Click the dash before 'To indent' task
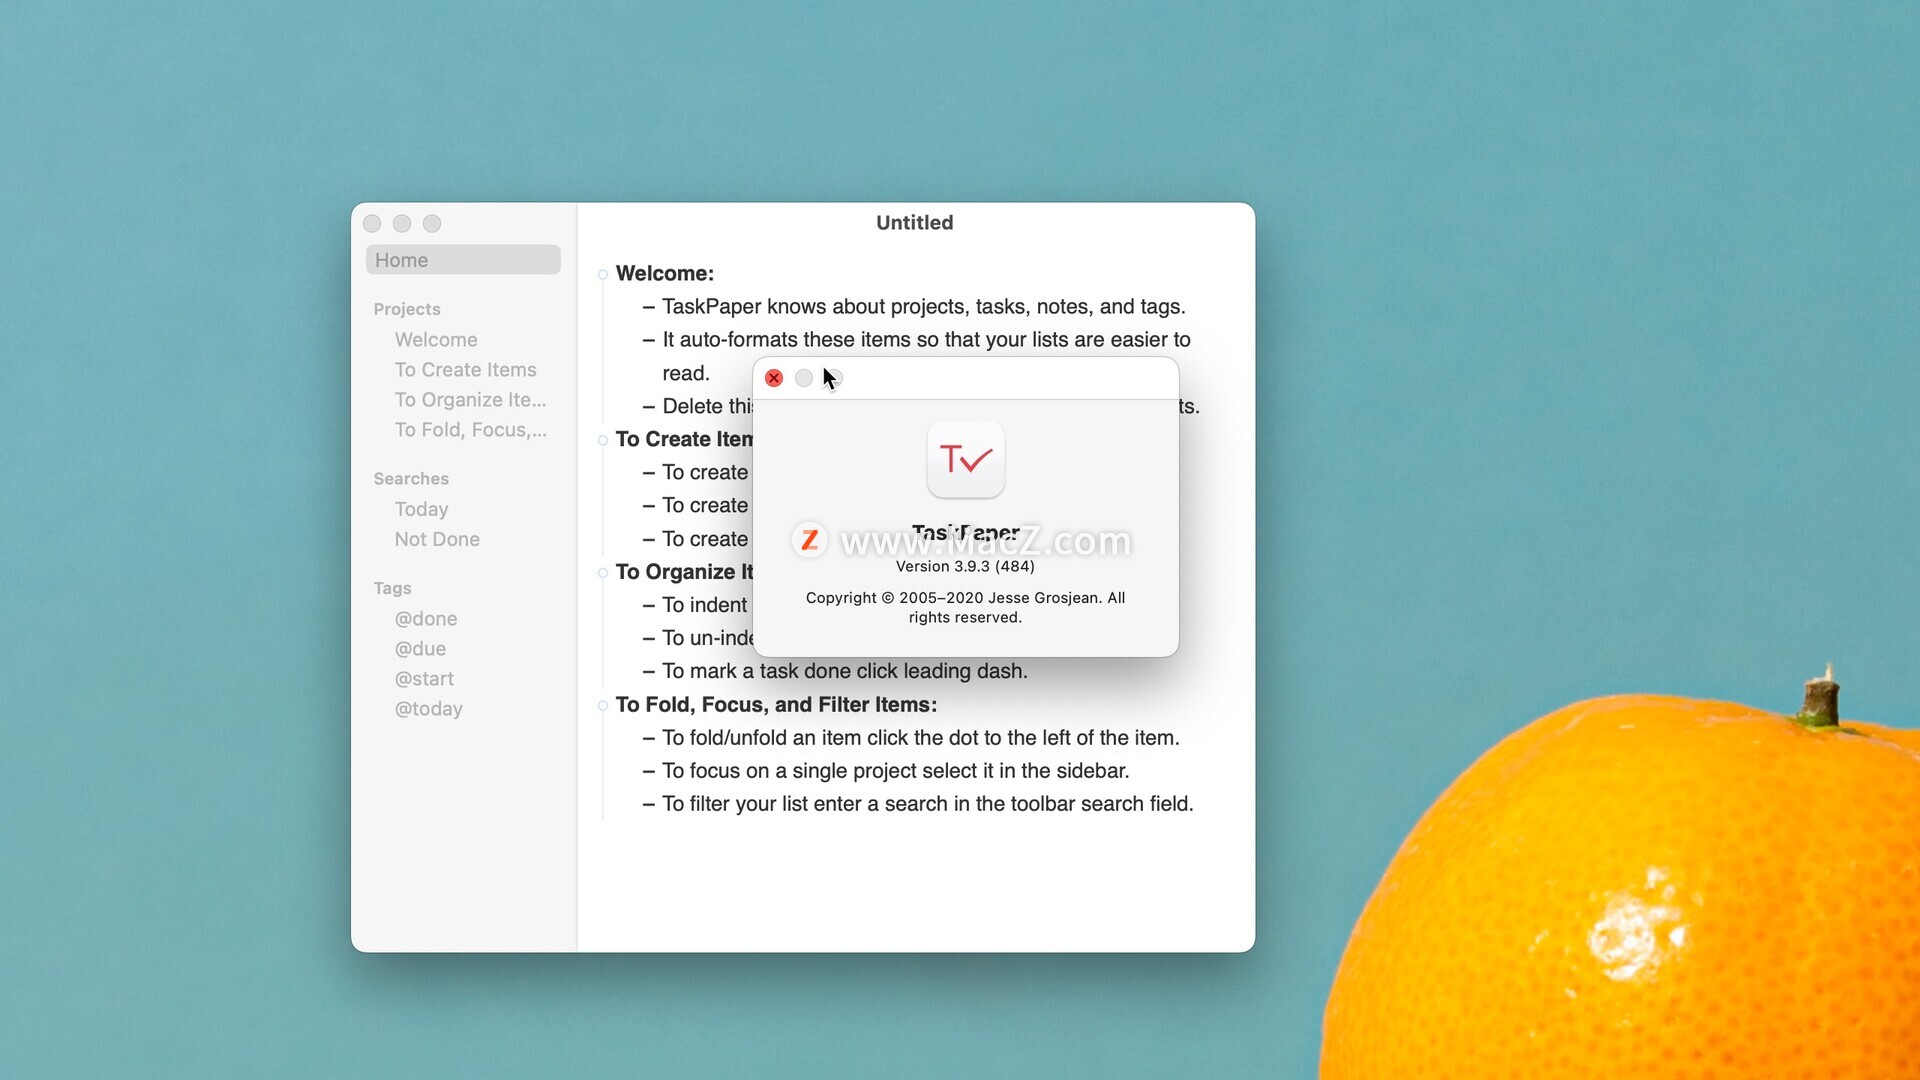1920x1080 pixels. click(649, 605)
